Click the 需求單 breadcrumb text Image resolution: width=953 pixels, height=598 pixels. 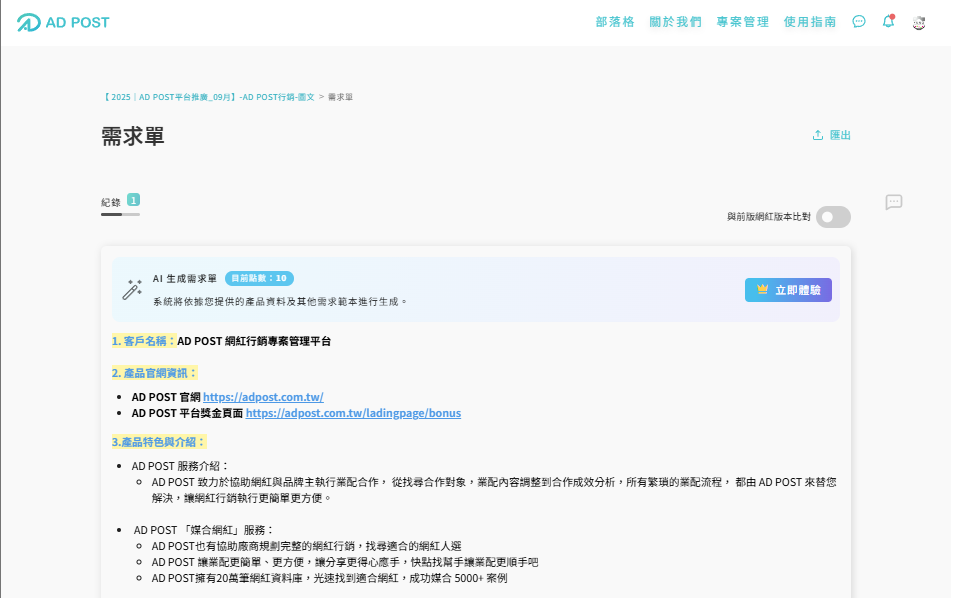pyautogui.click(x=340, y=97)
